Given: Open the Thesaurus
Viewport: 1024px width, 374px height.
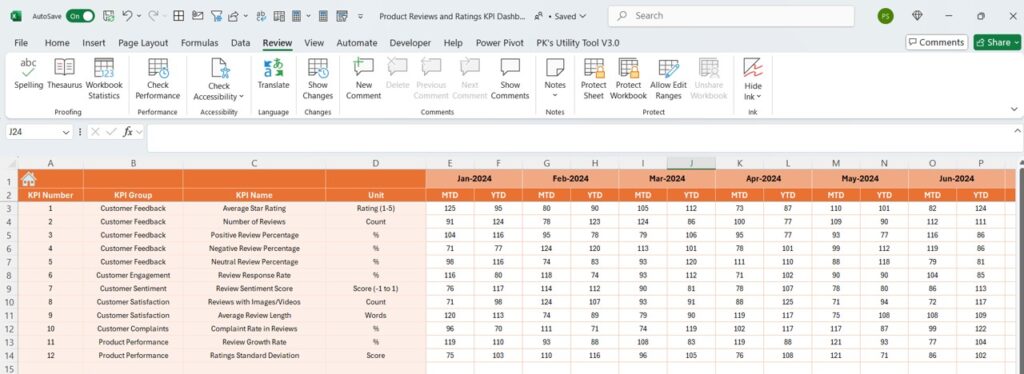Looking at the screenshot, I should 65,73.
